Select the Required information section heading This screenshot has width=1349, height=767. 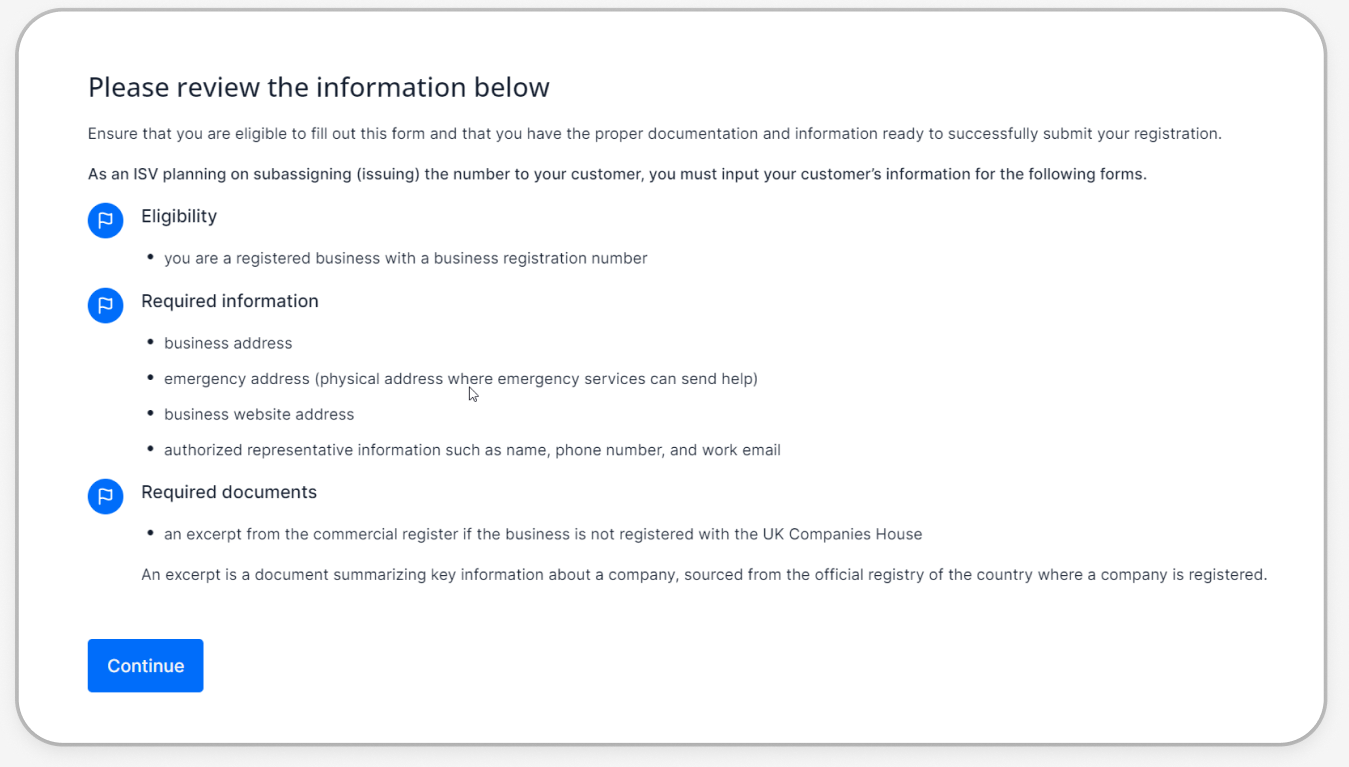coord(229,301)
